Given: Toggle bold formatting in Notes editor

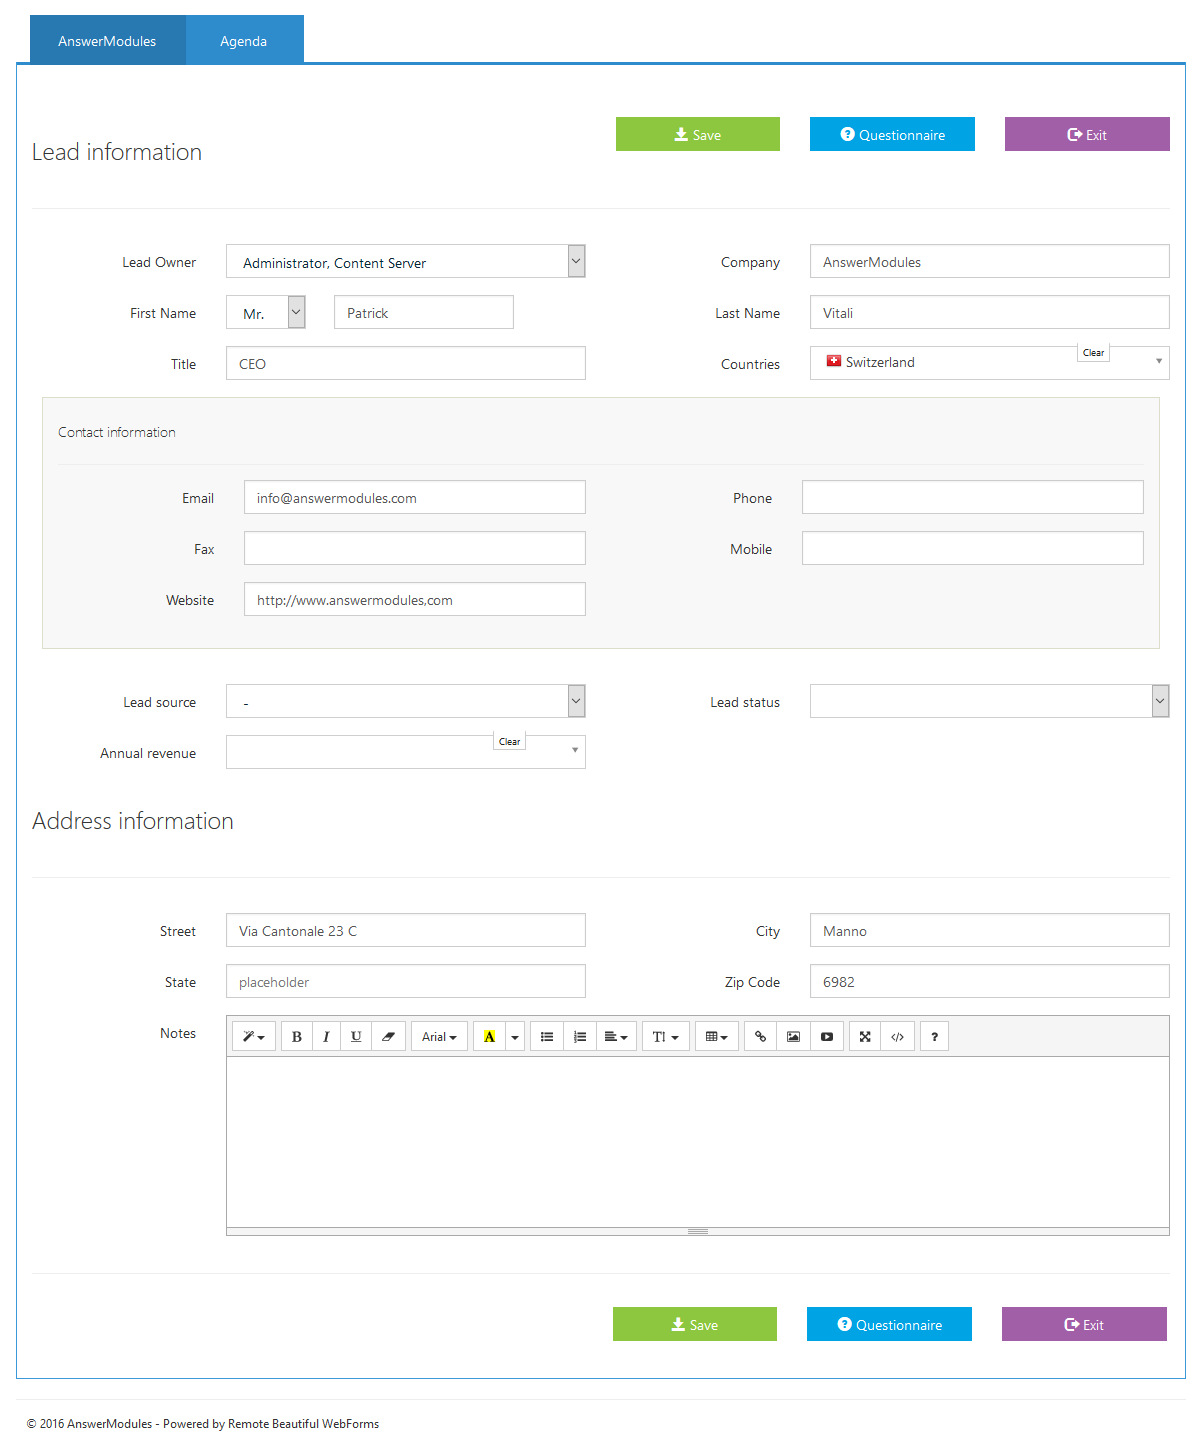Looking at the screenshot, I should tap(297, 1037).
